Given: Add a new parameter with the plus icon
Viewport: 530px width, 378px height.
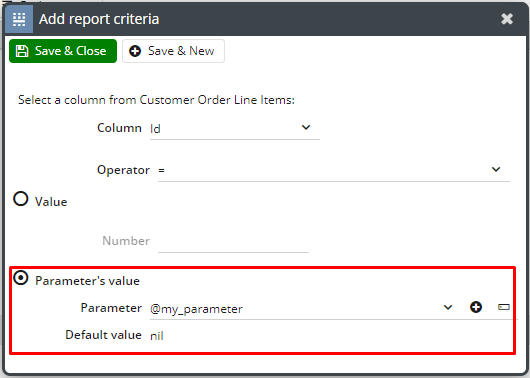Looking at the screenshot, I should tap(476, 307).
